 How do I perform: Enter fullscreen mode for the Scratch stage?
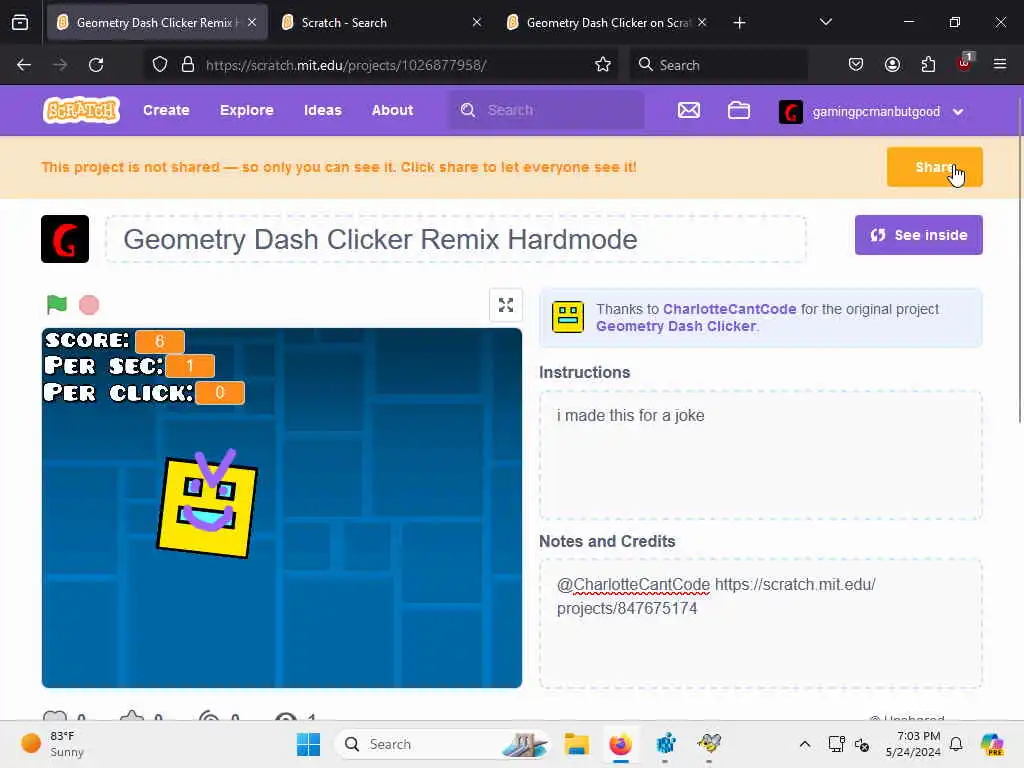point(505,305)
